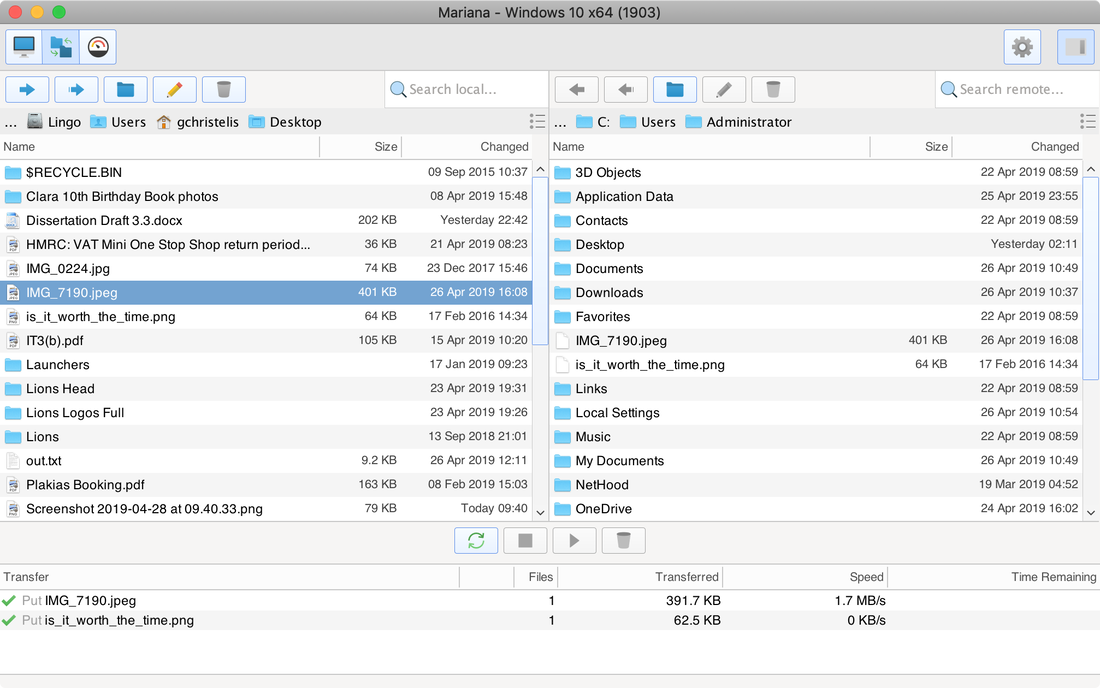Select Administrator in the remote breadcrumb
Image resolution: width=1100 pixels, height=688 pixels.
coord(738,122)
